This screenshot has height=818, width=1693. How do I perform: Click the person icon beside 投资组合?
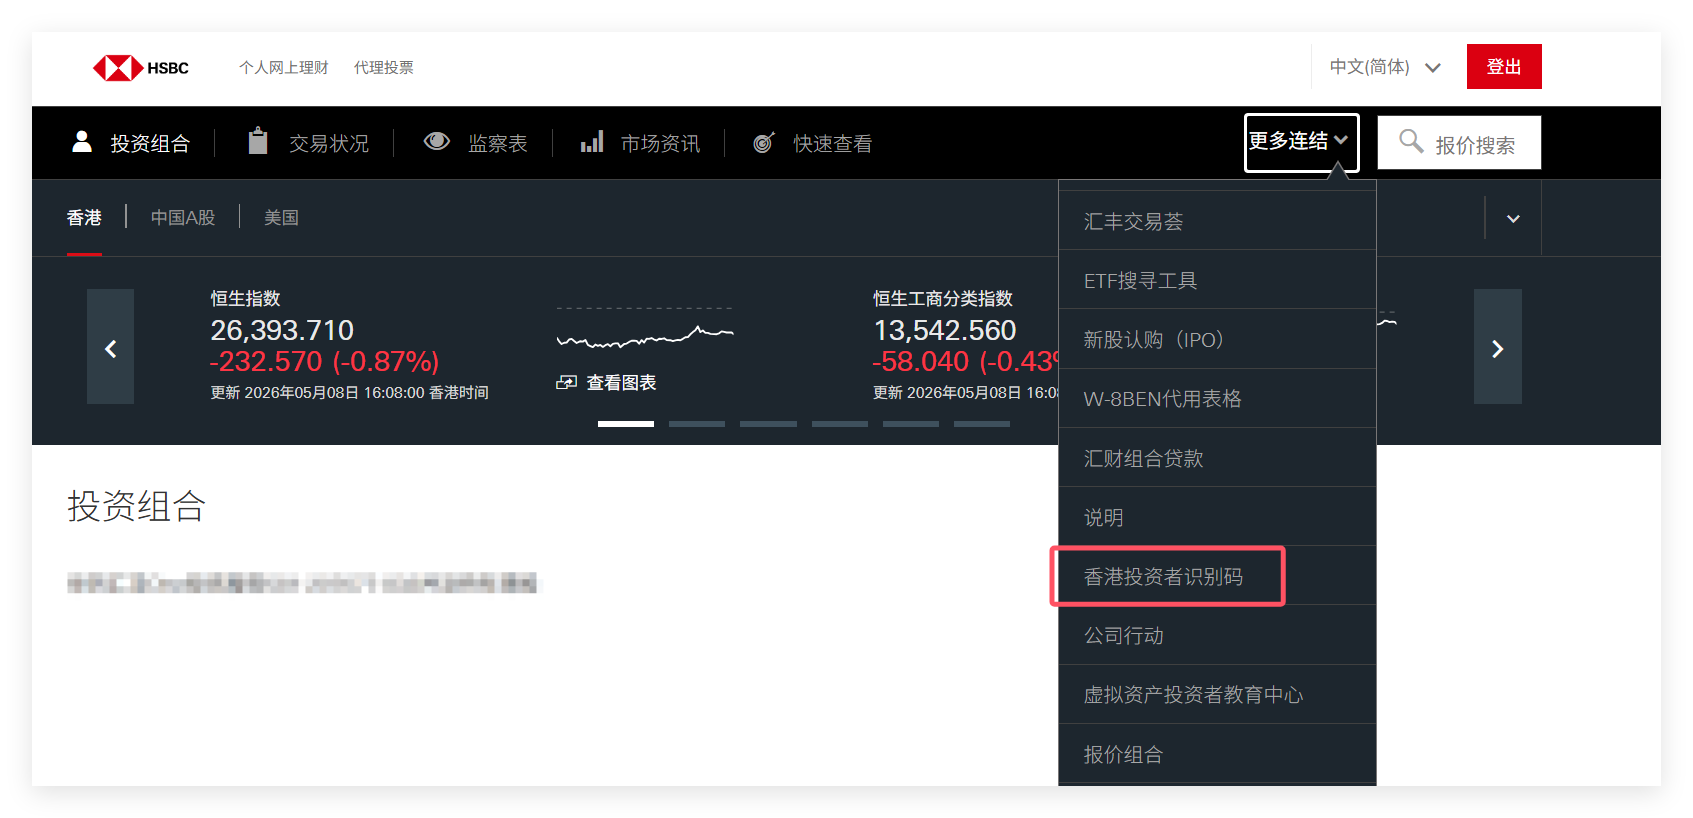(82, 142)
